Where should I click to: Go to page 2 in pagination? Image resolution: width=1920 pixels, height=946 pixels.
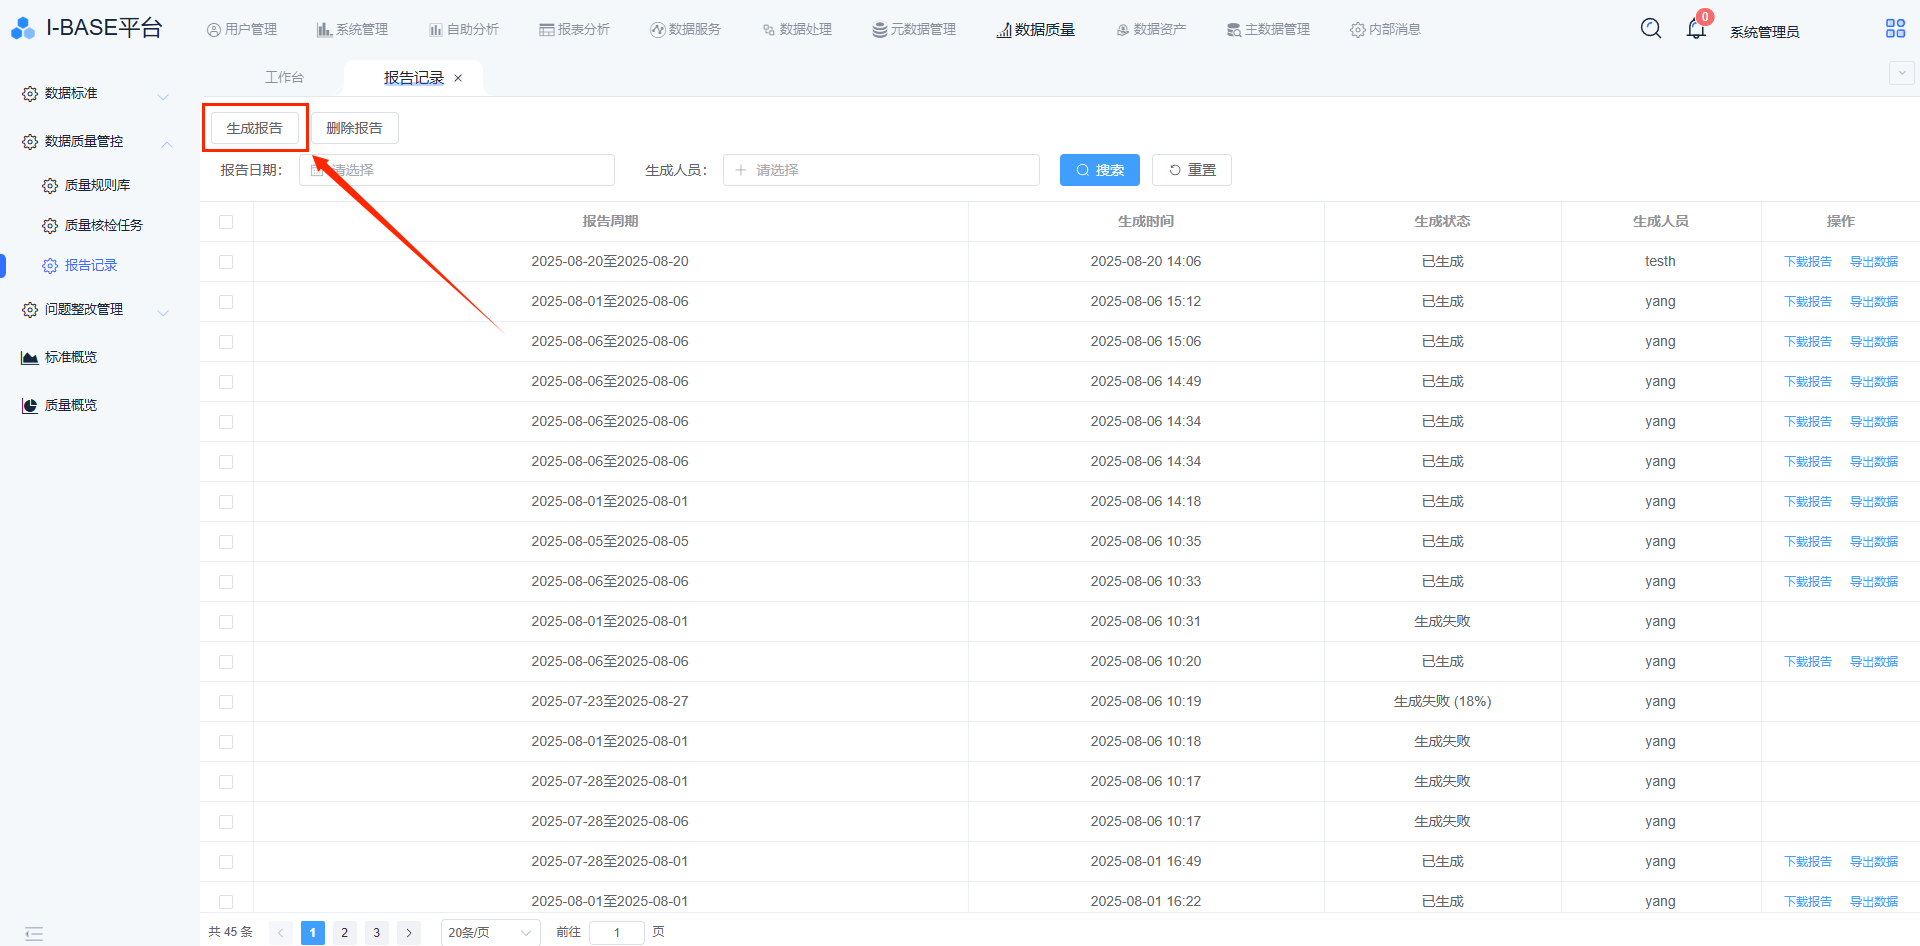click(x=345, y=933)
